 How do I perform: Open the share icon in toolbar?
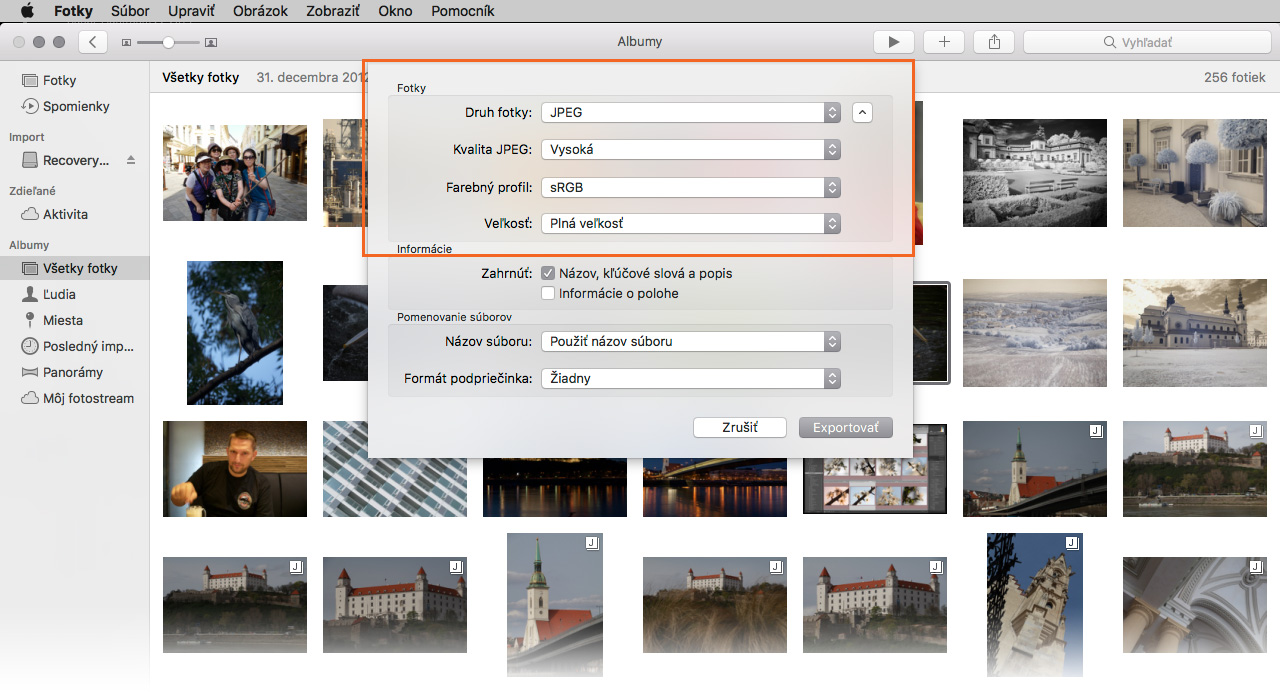tap(994, 42)
